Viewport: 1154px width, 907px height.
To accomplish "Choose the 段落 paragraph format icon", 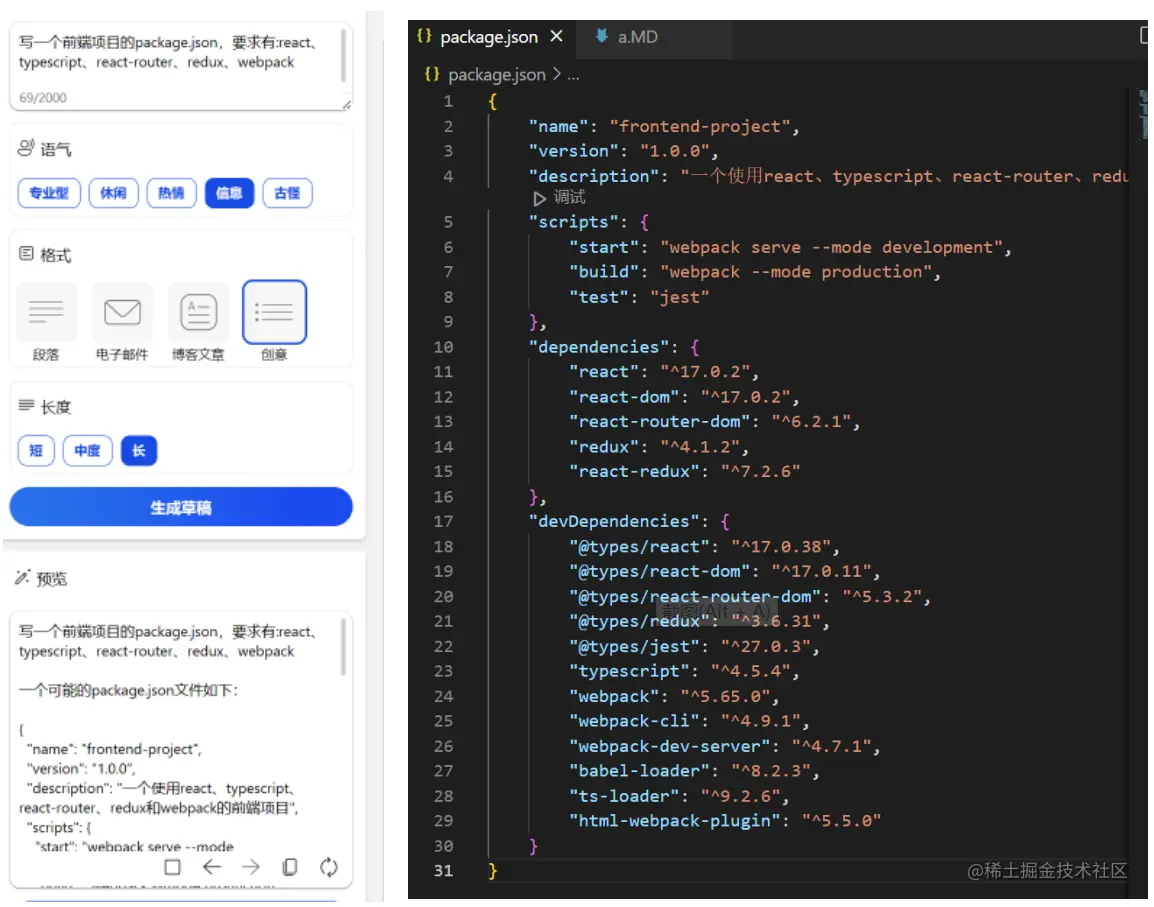I will (46, 312).
